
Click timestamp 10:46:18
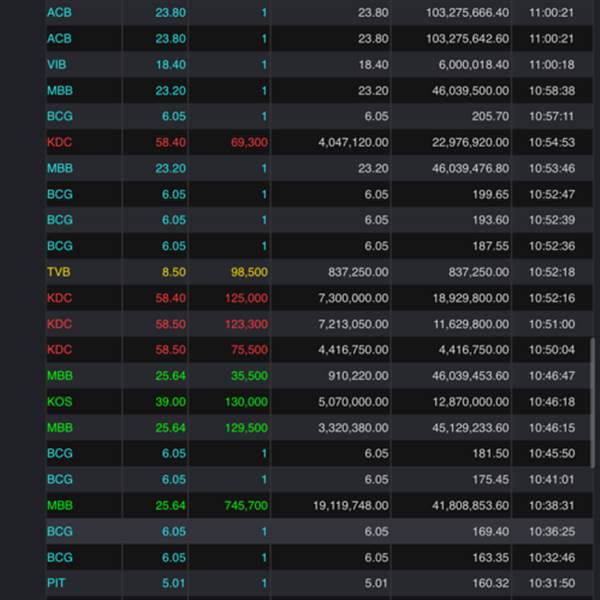552,402
